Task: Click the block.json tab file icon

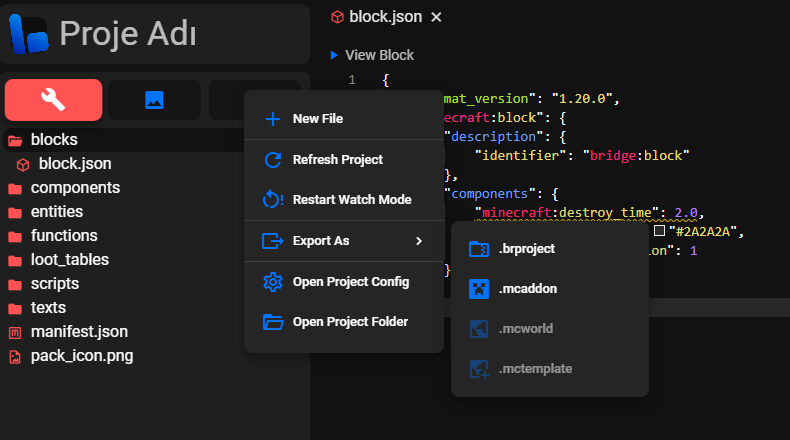Action: tap(337, 17)
